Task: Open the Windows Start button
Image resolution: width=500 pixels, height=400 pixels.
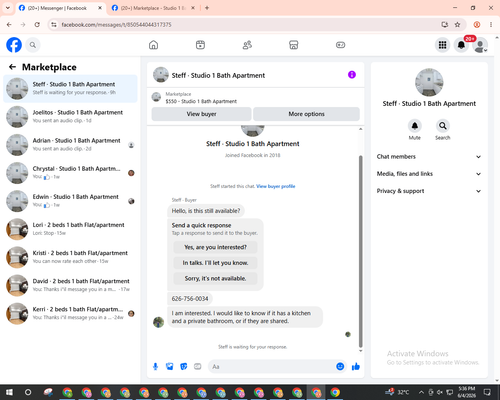Action: point(9,392)
